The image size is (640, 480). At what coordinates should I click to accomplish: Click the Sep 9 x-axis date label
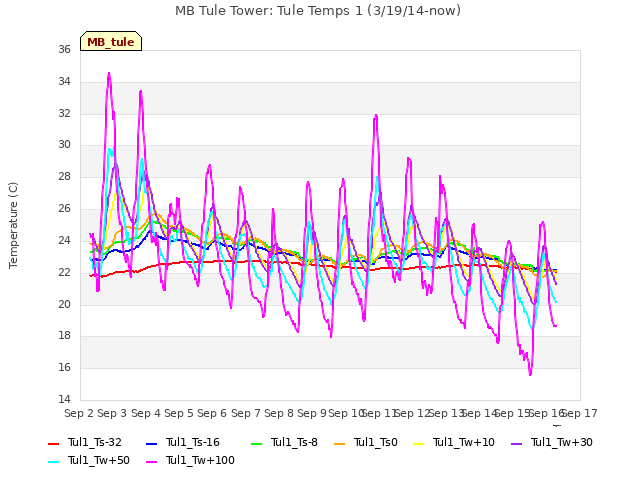pyautogui.click(x=312, y=413)
